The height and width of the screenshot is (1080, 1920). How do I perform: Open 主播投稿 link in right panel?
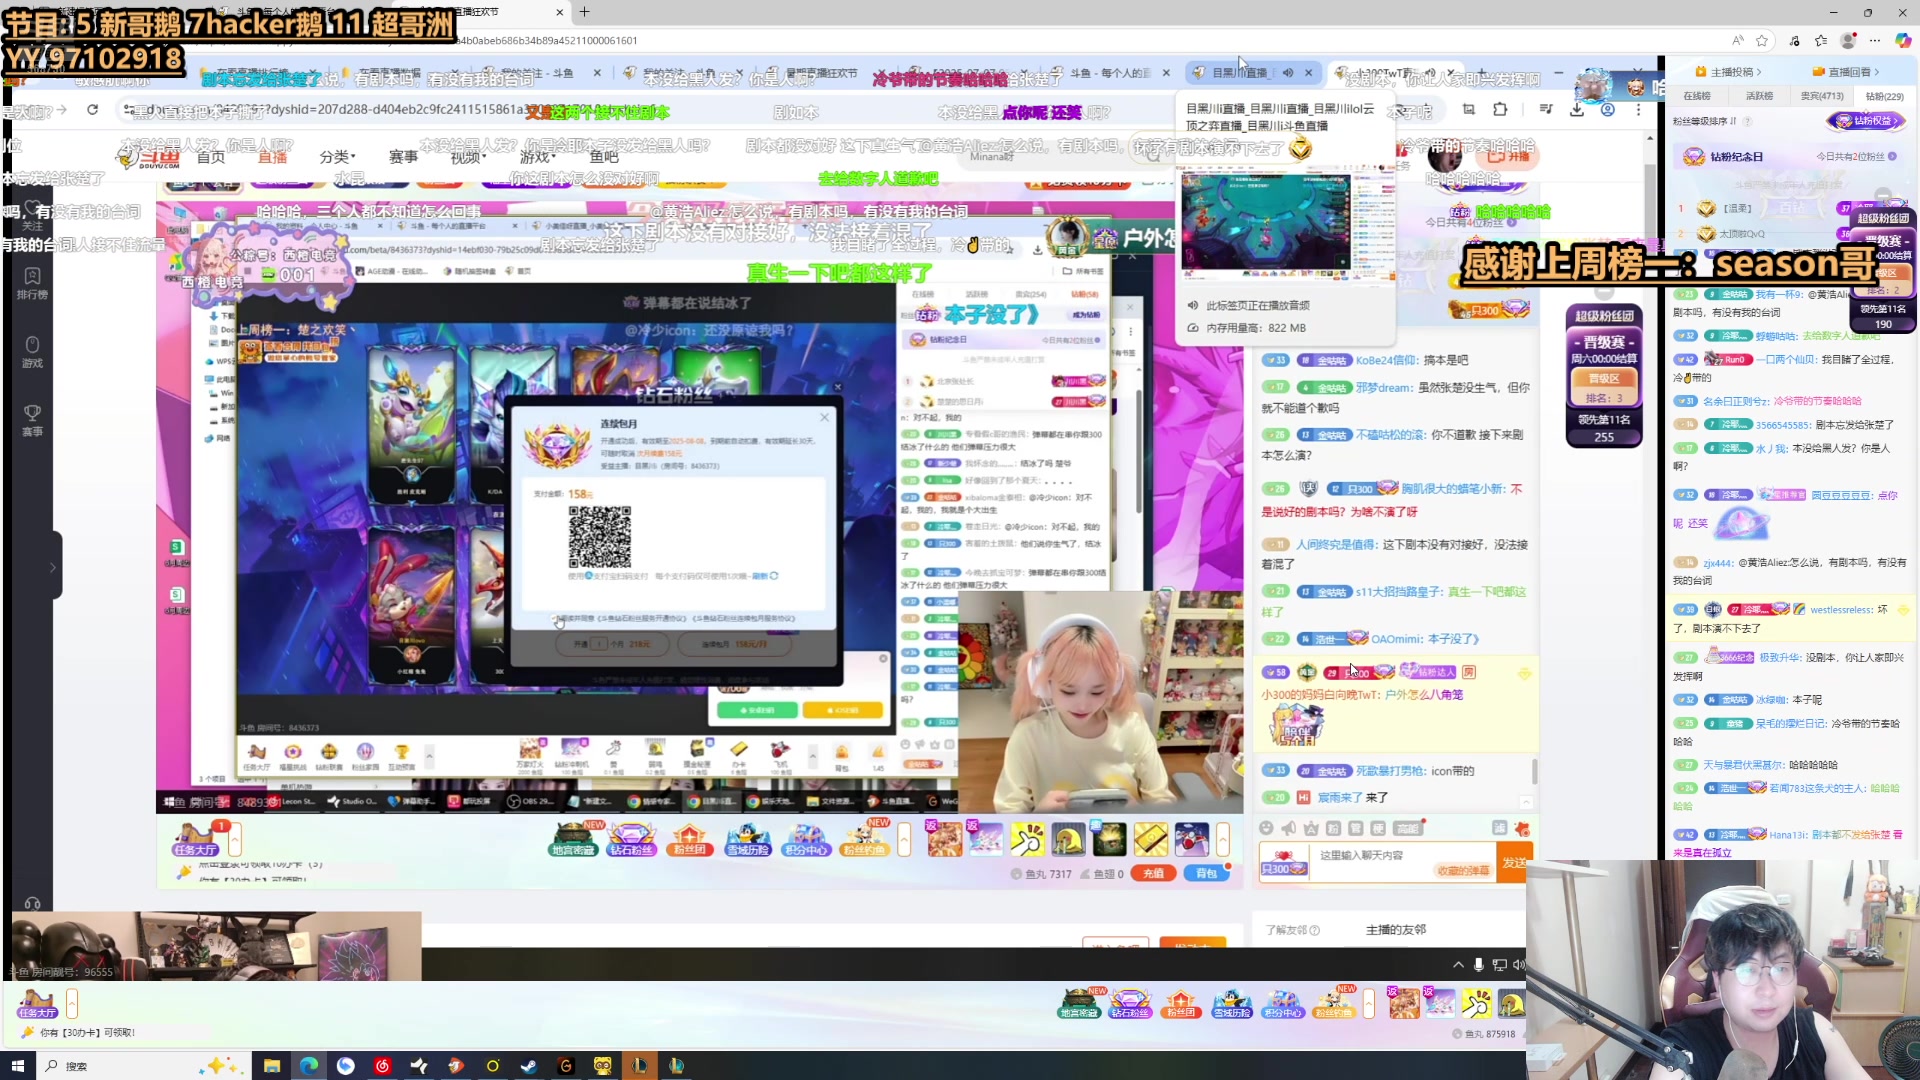1729,72
